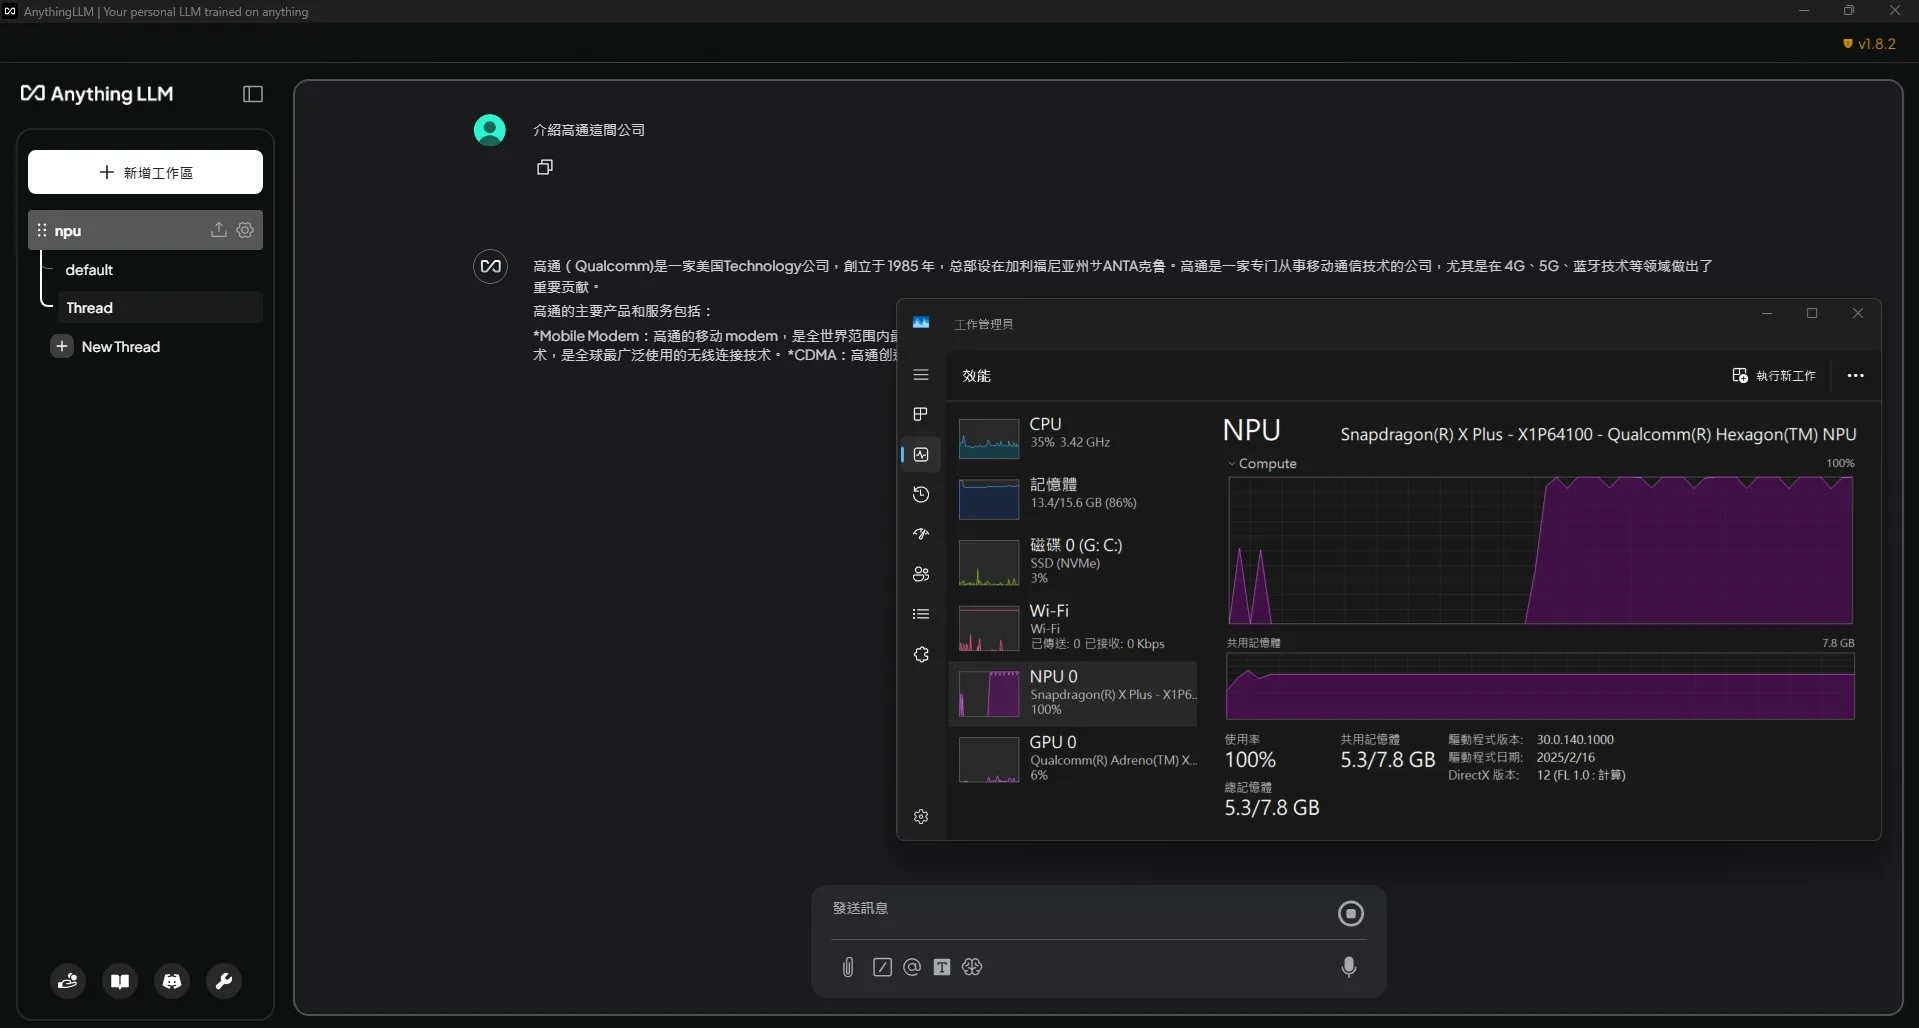Click the user avatar icon
Viewport: 1919px width, 1028px height.
490,130
